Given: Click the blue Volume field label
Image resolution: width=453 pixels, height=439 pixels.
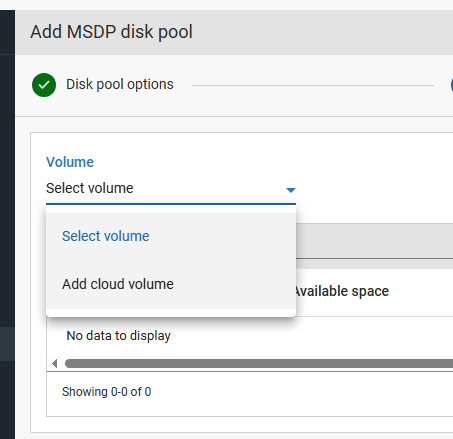Looking at the screenshot, I should point(70,162).
